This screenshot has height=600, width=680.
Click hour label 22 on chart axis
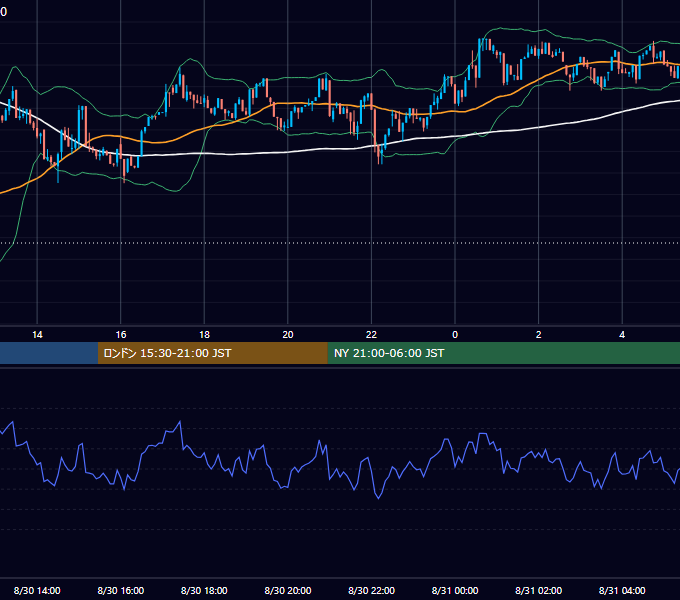pos(371,335)
